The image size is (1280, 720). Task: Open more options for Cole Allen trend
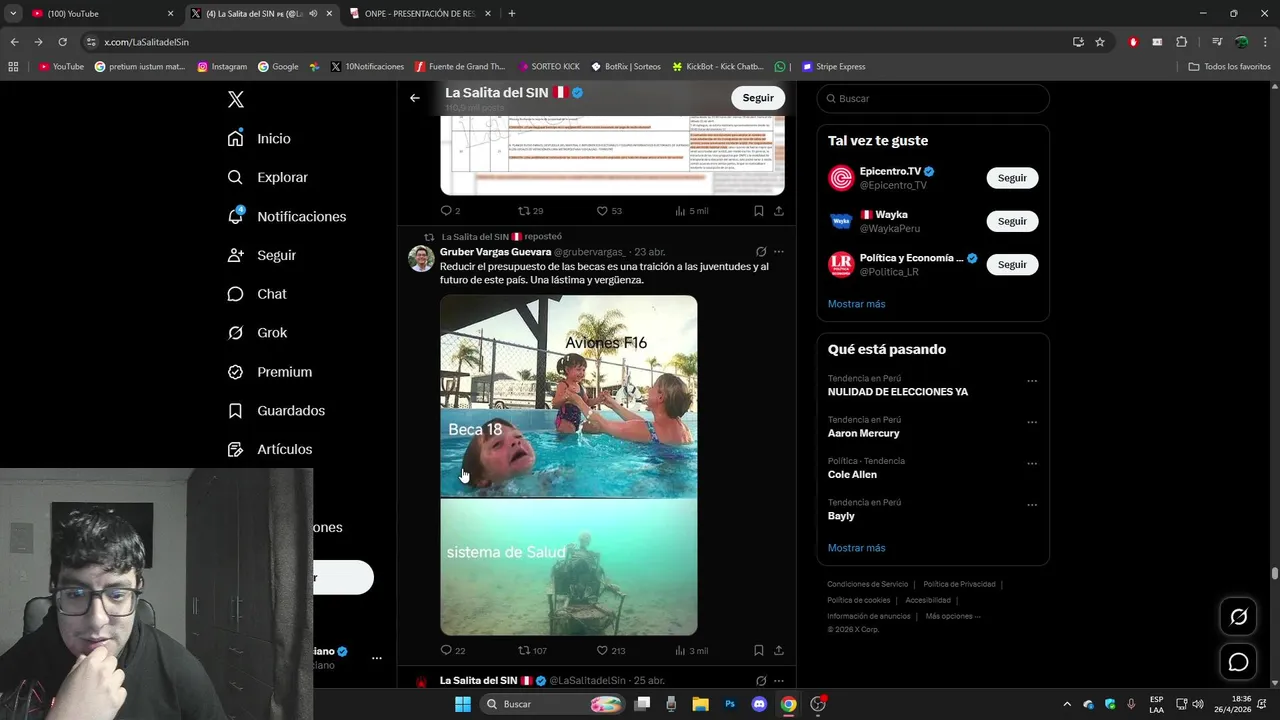[x=1032, y=464]
